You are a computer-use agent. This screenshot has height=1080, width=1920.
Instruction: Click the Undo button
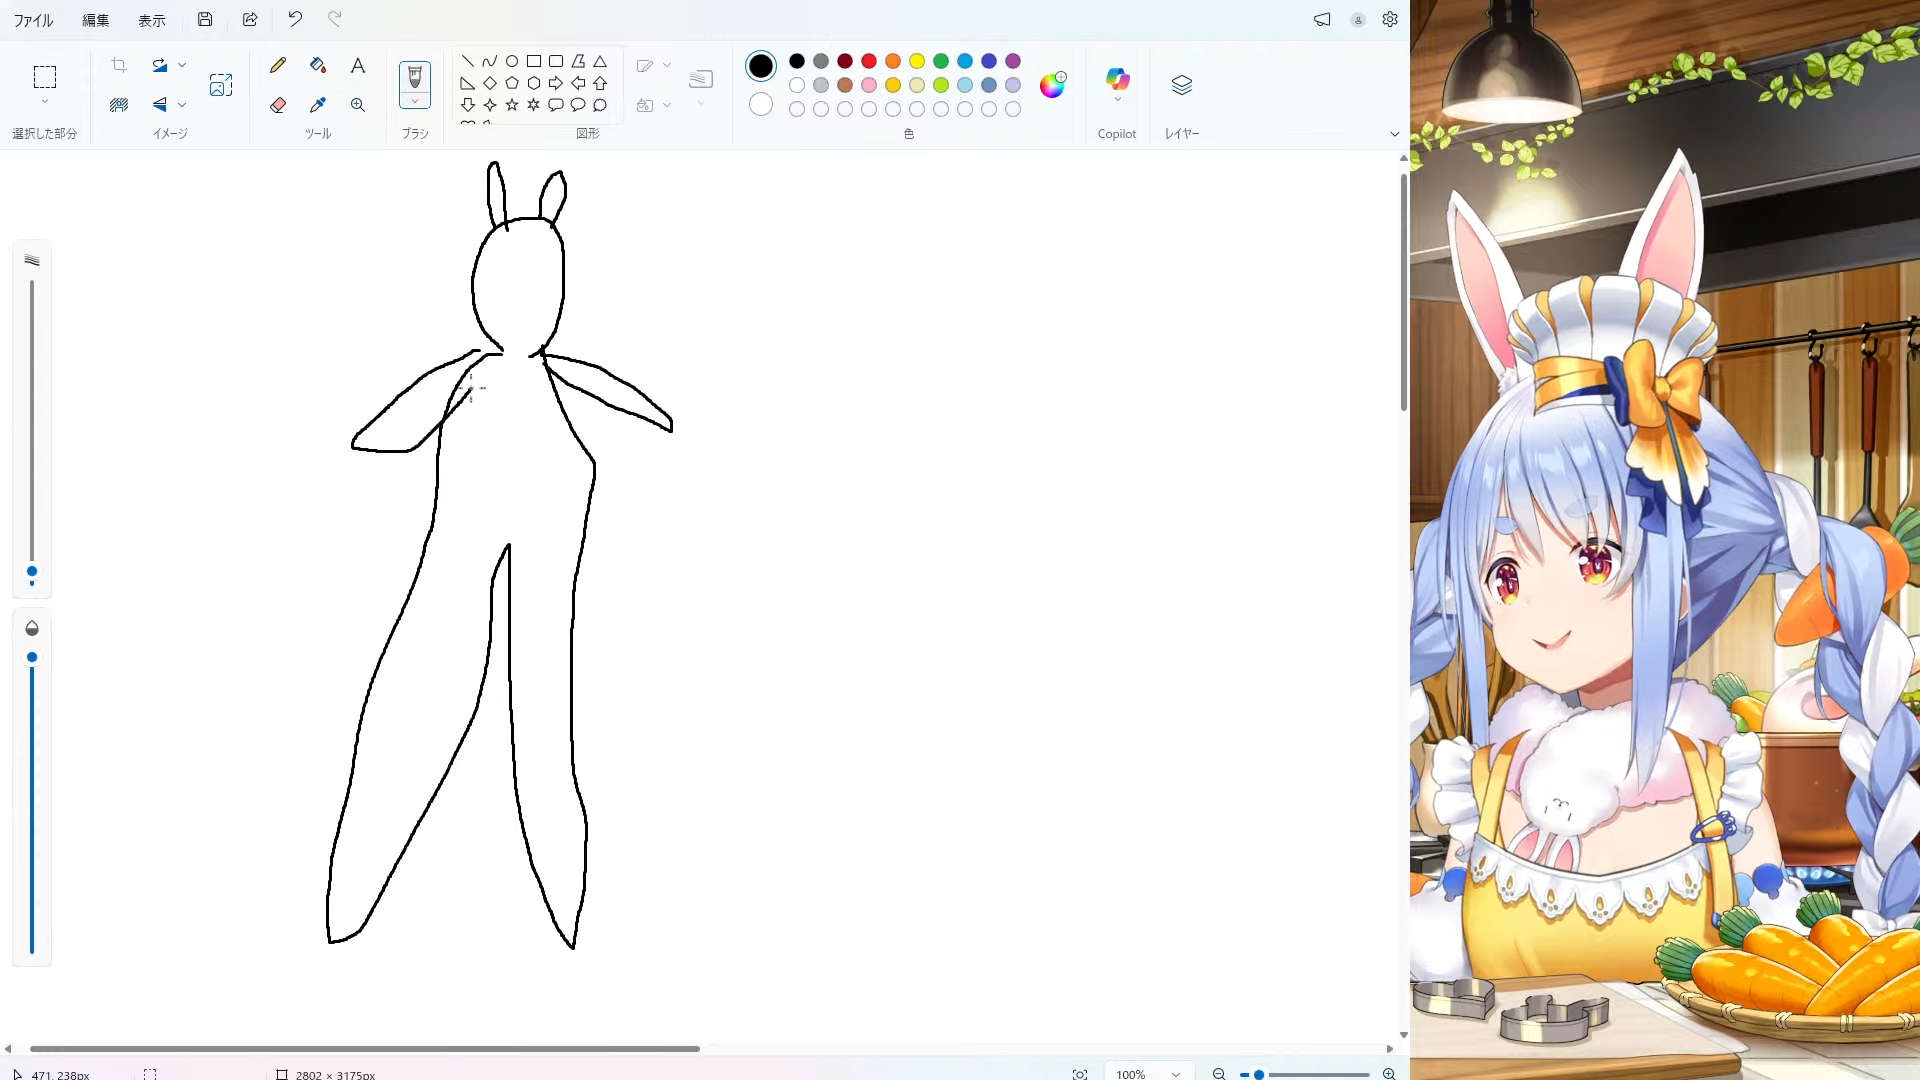click(294, 19)
